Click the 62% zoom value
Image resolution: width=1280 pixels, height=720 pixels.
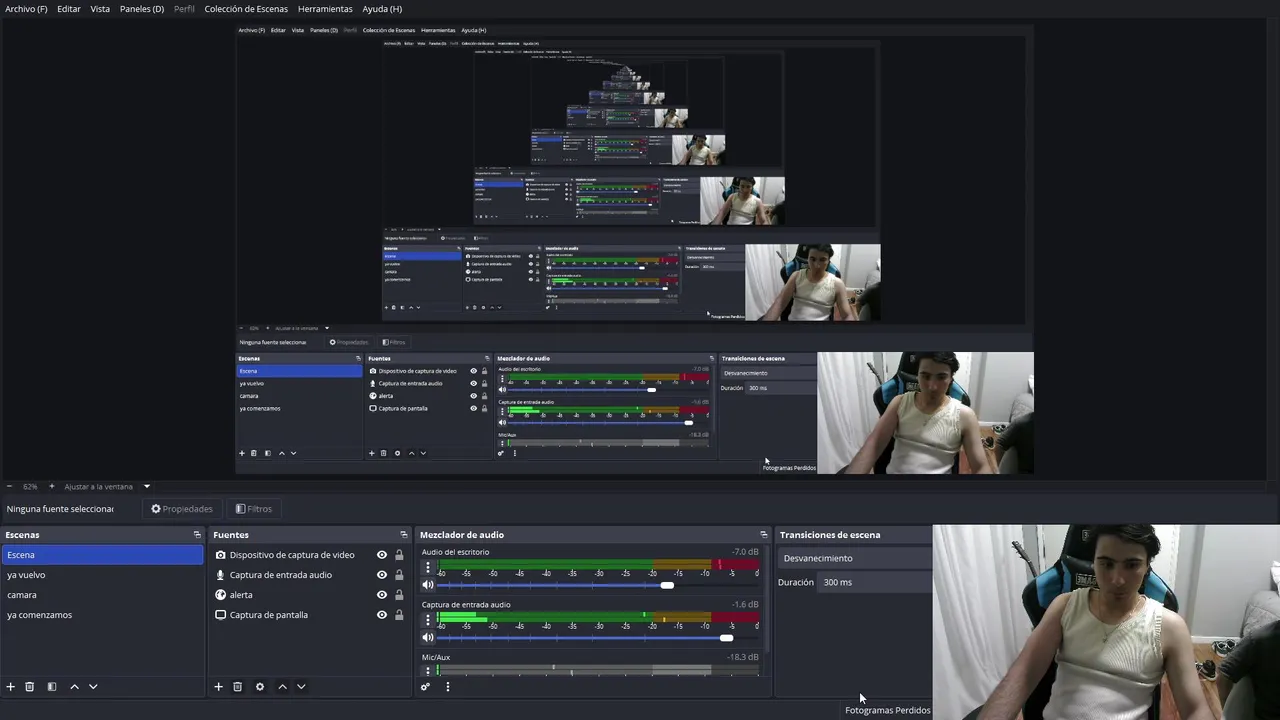[x=30, y=487]
